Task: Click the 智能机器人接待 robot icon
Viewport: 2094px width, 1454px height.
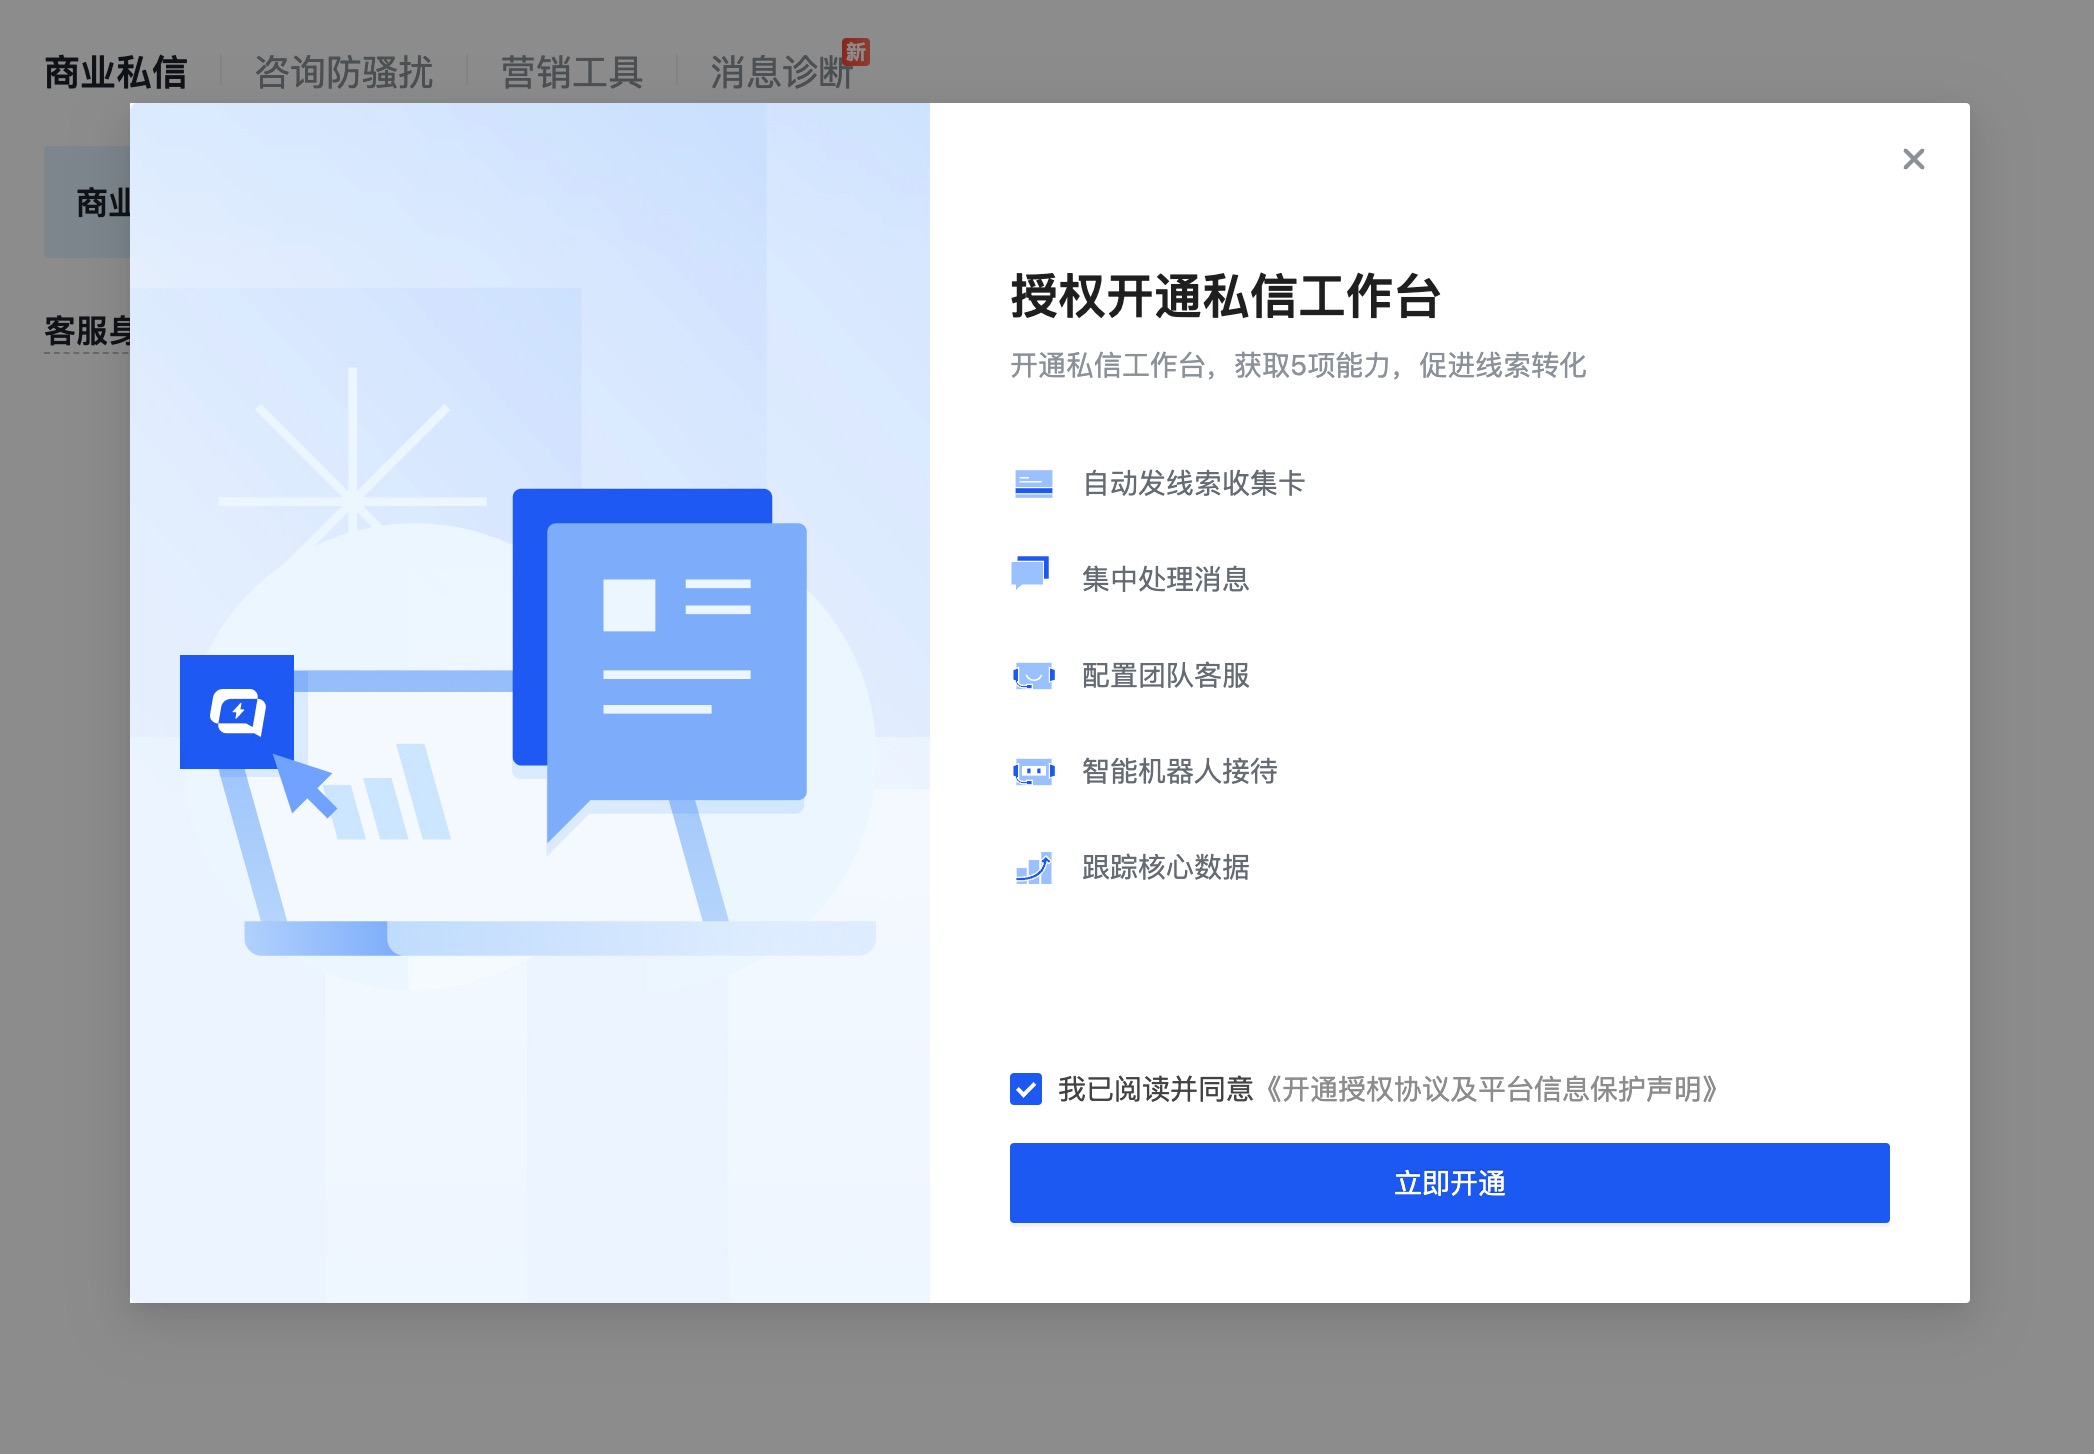Action: click(x=1032, y=771)
